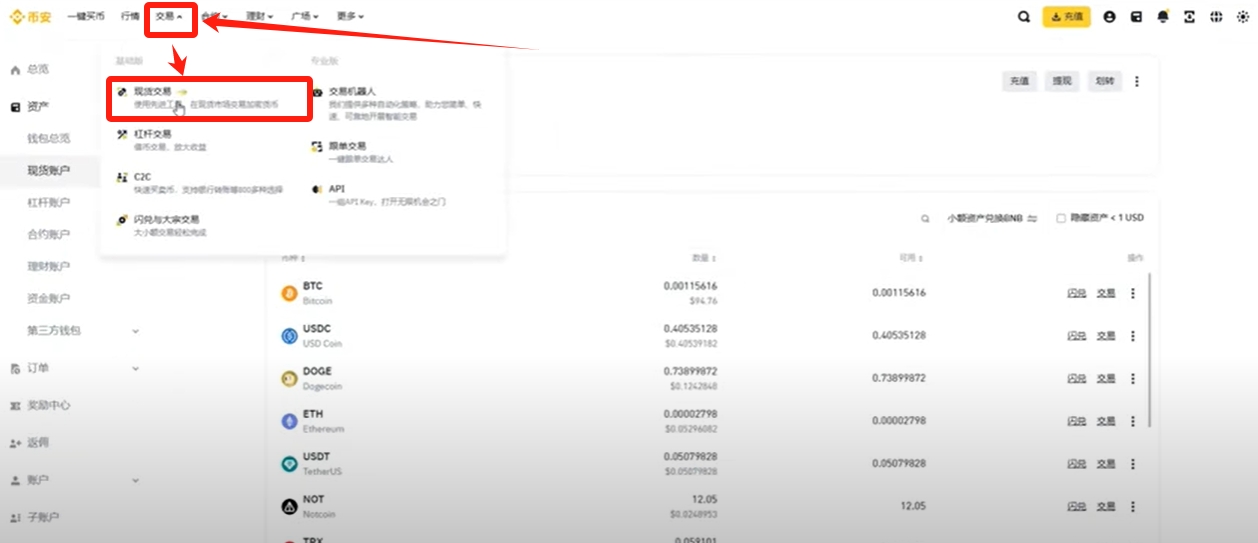Click the USDC coin icon
The image size is (1258, 543).
tap(289, 336)
